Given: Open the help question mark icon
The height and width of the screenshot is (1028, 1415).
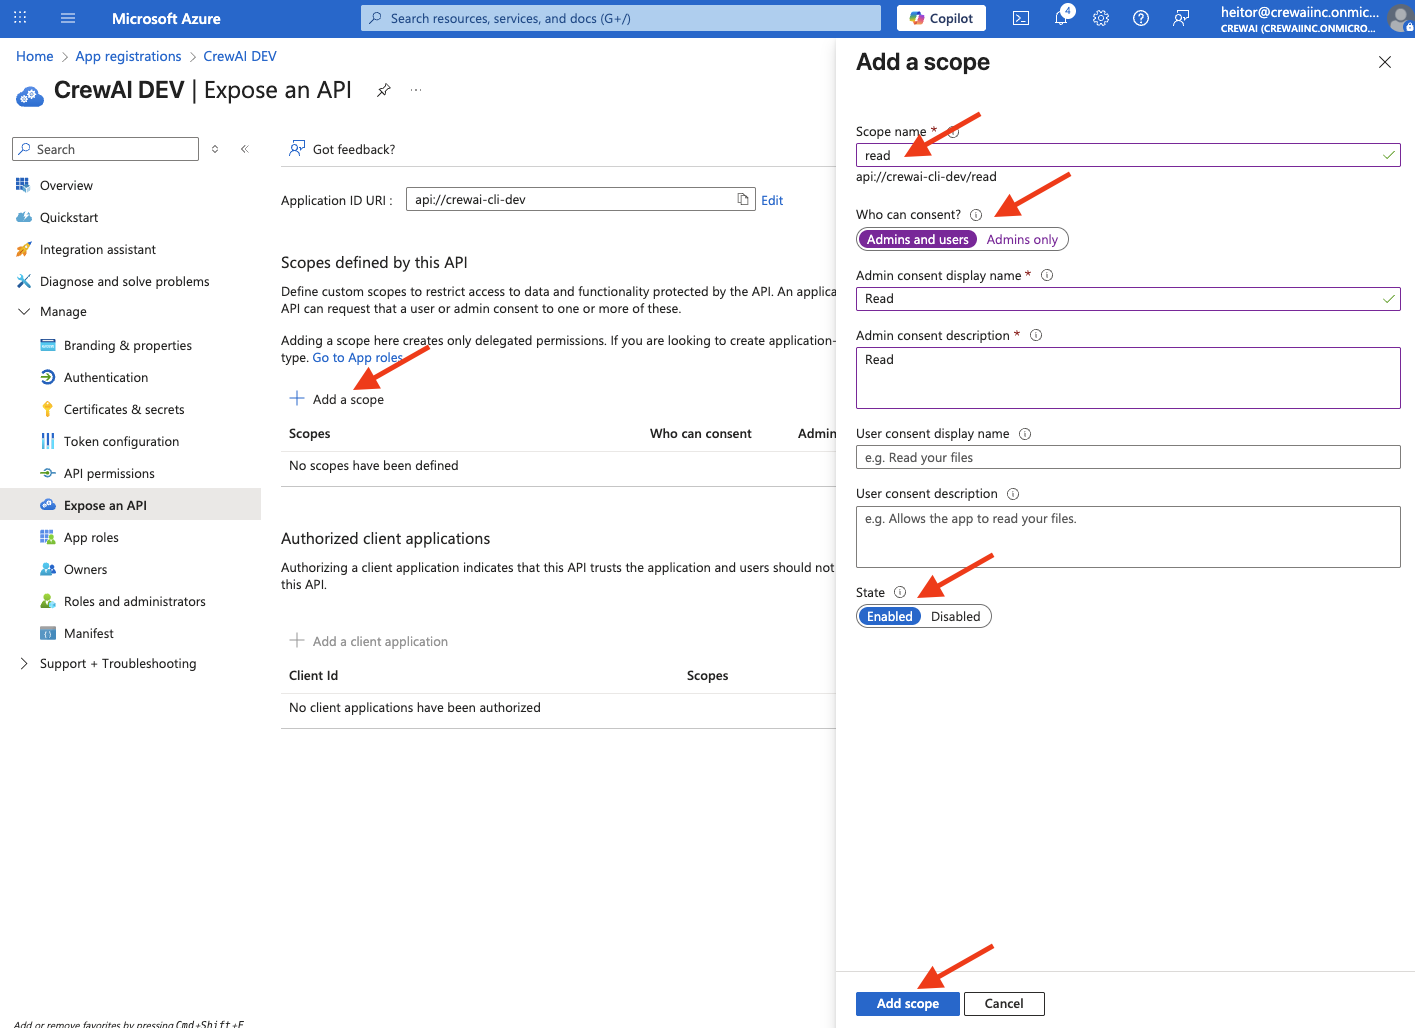Looking at the screenshot, I should 1140,18.
